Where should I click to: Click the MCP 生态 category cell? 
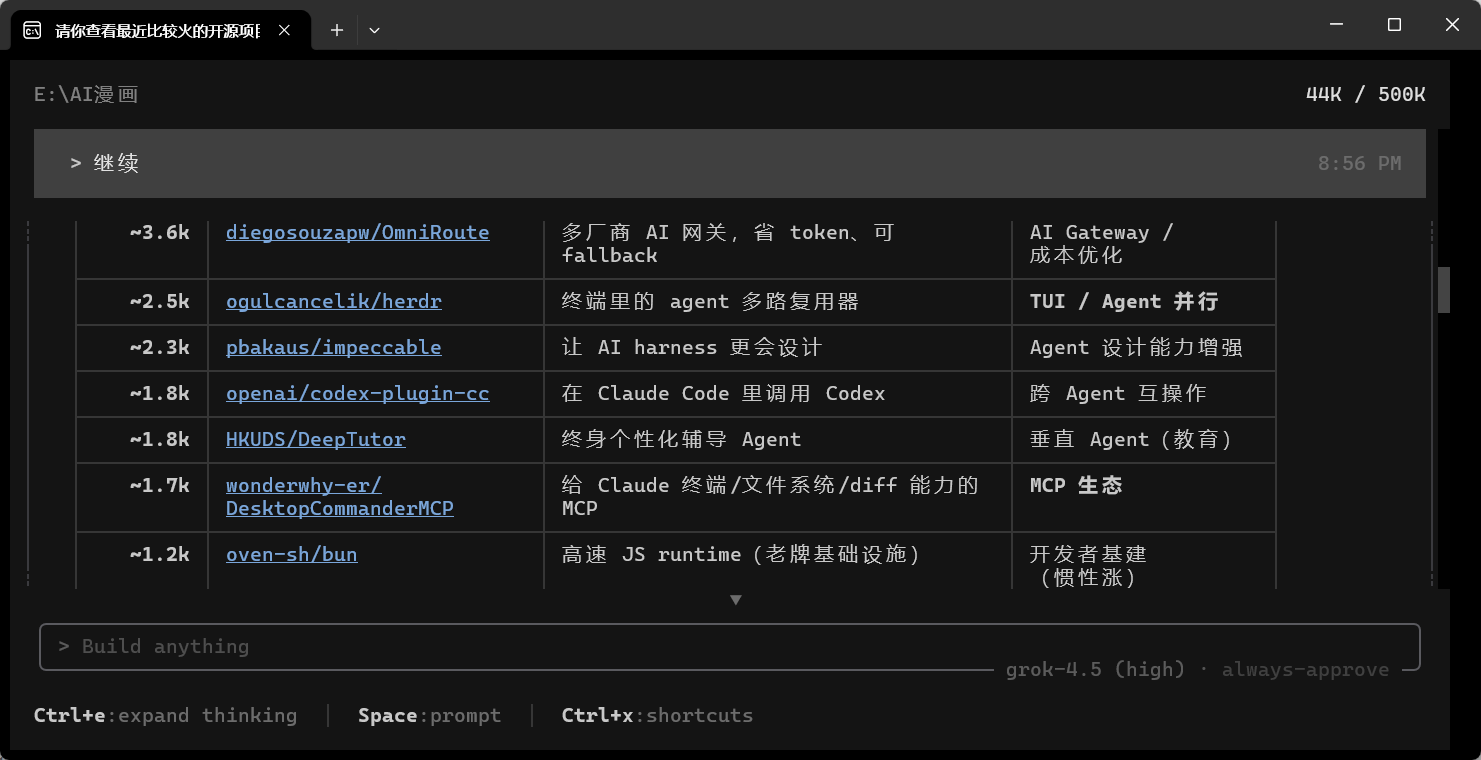tap(1076, 486)
